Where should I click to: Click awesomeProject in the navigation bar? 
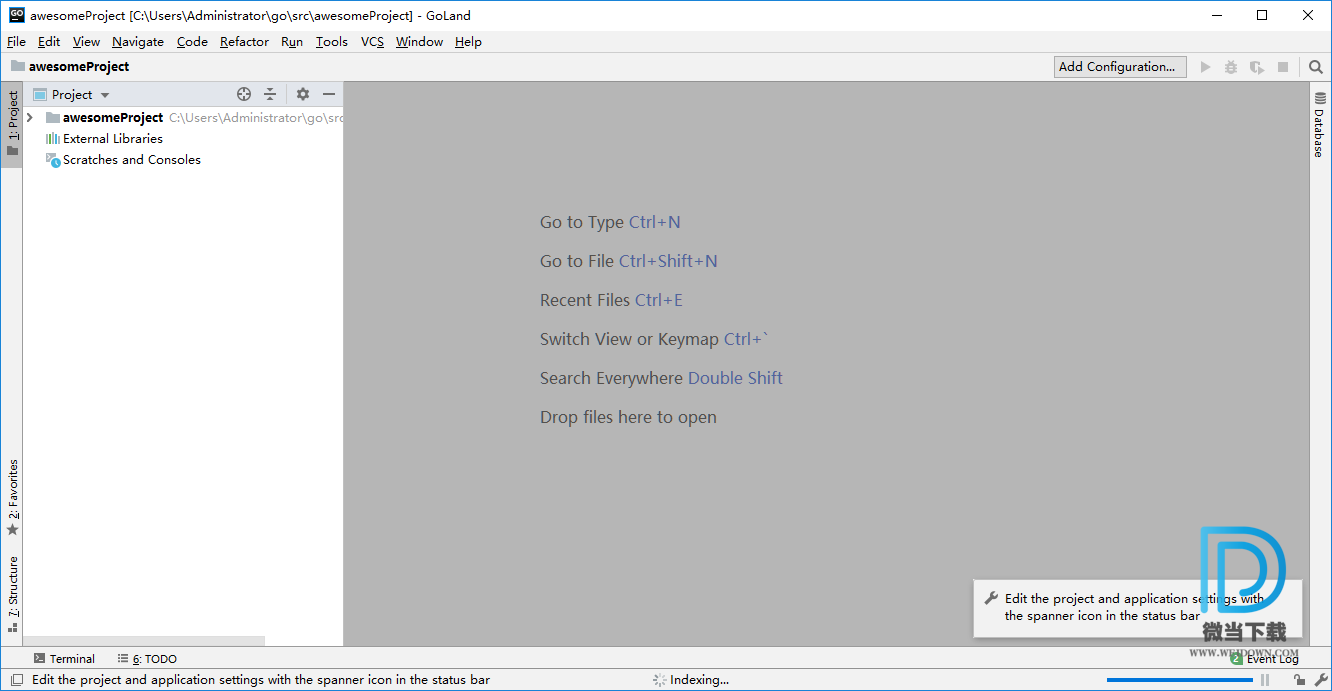point(79,66)
